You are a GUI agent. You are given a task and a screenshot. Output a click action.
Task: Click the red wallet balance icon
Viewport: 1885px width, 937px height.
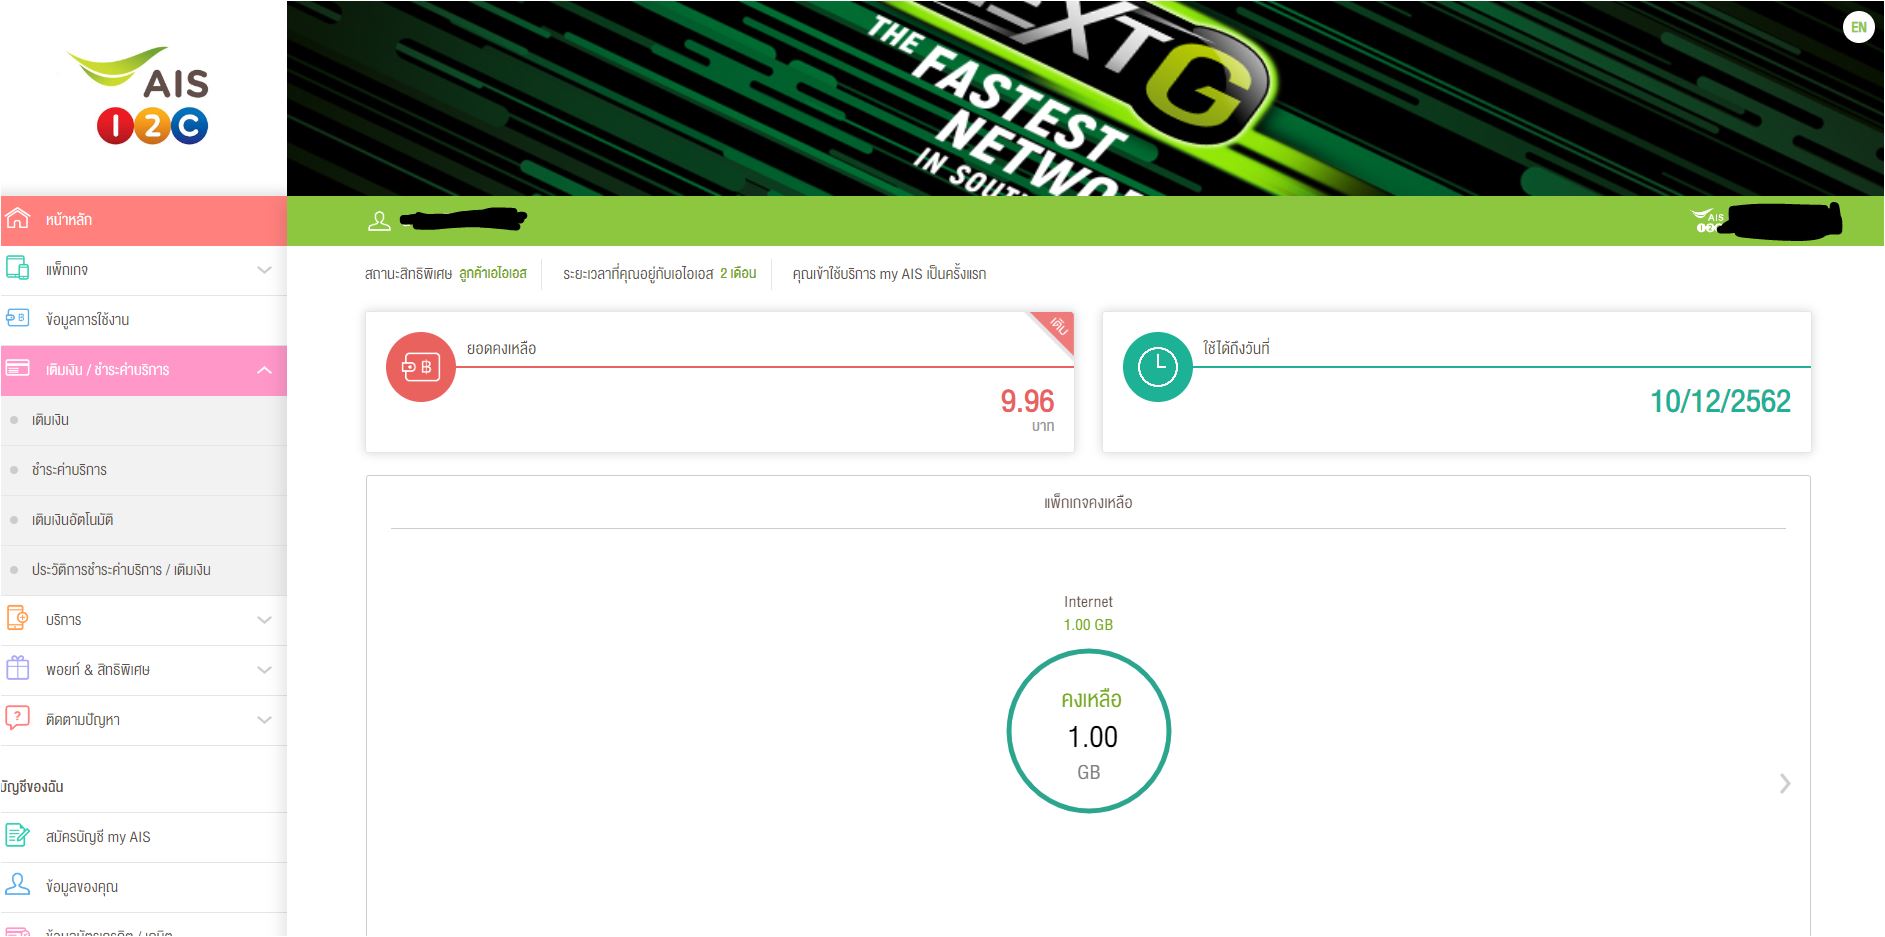point(421,367)
